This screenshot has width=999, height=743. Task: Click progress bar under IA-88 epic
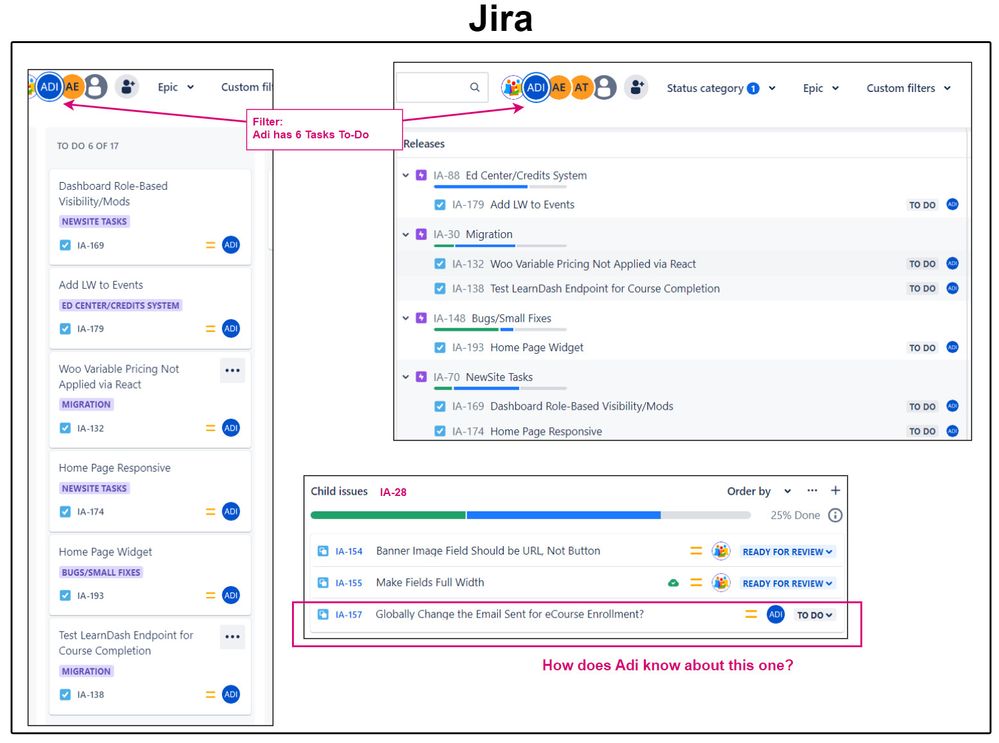pos(500,187)
